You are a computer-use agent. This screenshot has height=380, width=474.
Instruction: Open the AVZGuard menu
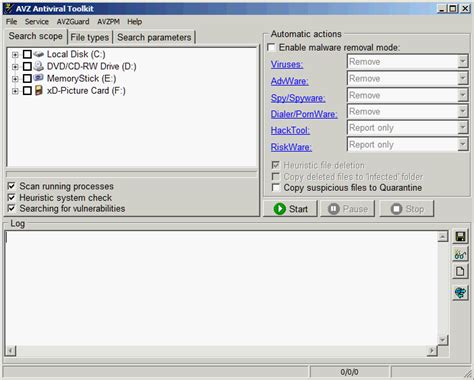coord(73,22)
